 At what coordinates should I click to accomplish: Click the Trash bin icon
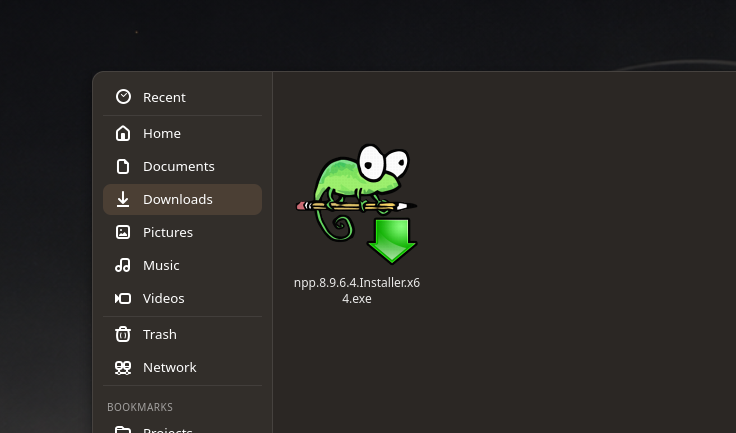[x=123, y=334]
